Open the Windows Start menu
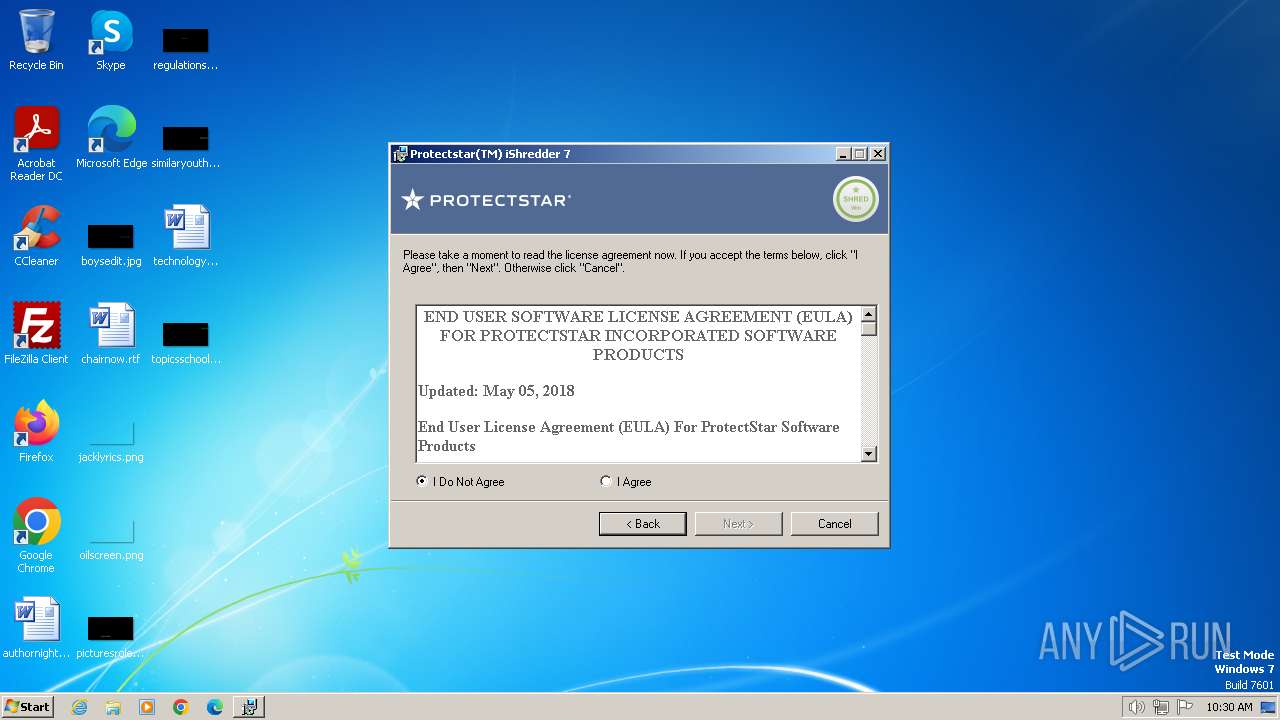This screenshot has width=1280, height=720. [28, 706]
